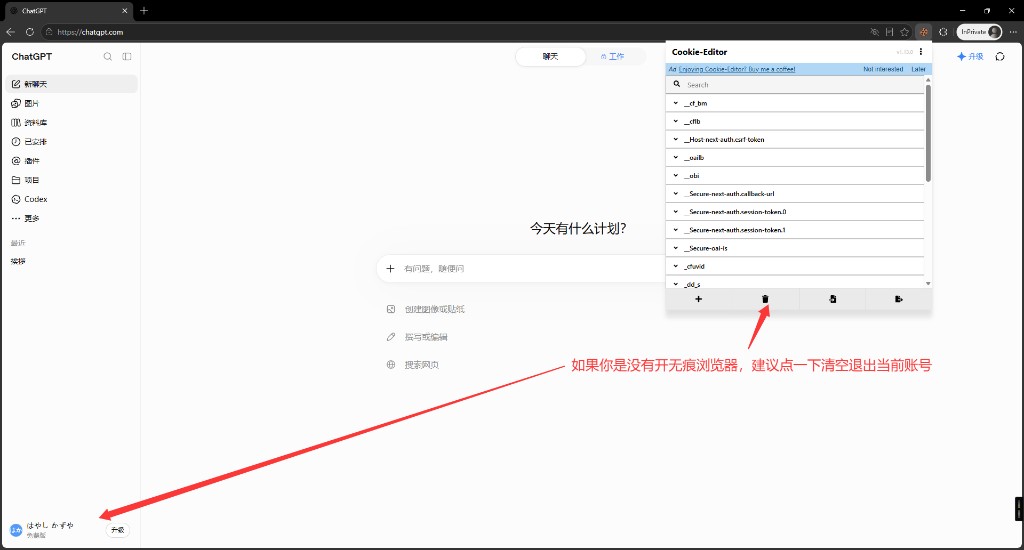Expand the _dd_s cookie row

click(x=795, y=284)
